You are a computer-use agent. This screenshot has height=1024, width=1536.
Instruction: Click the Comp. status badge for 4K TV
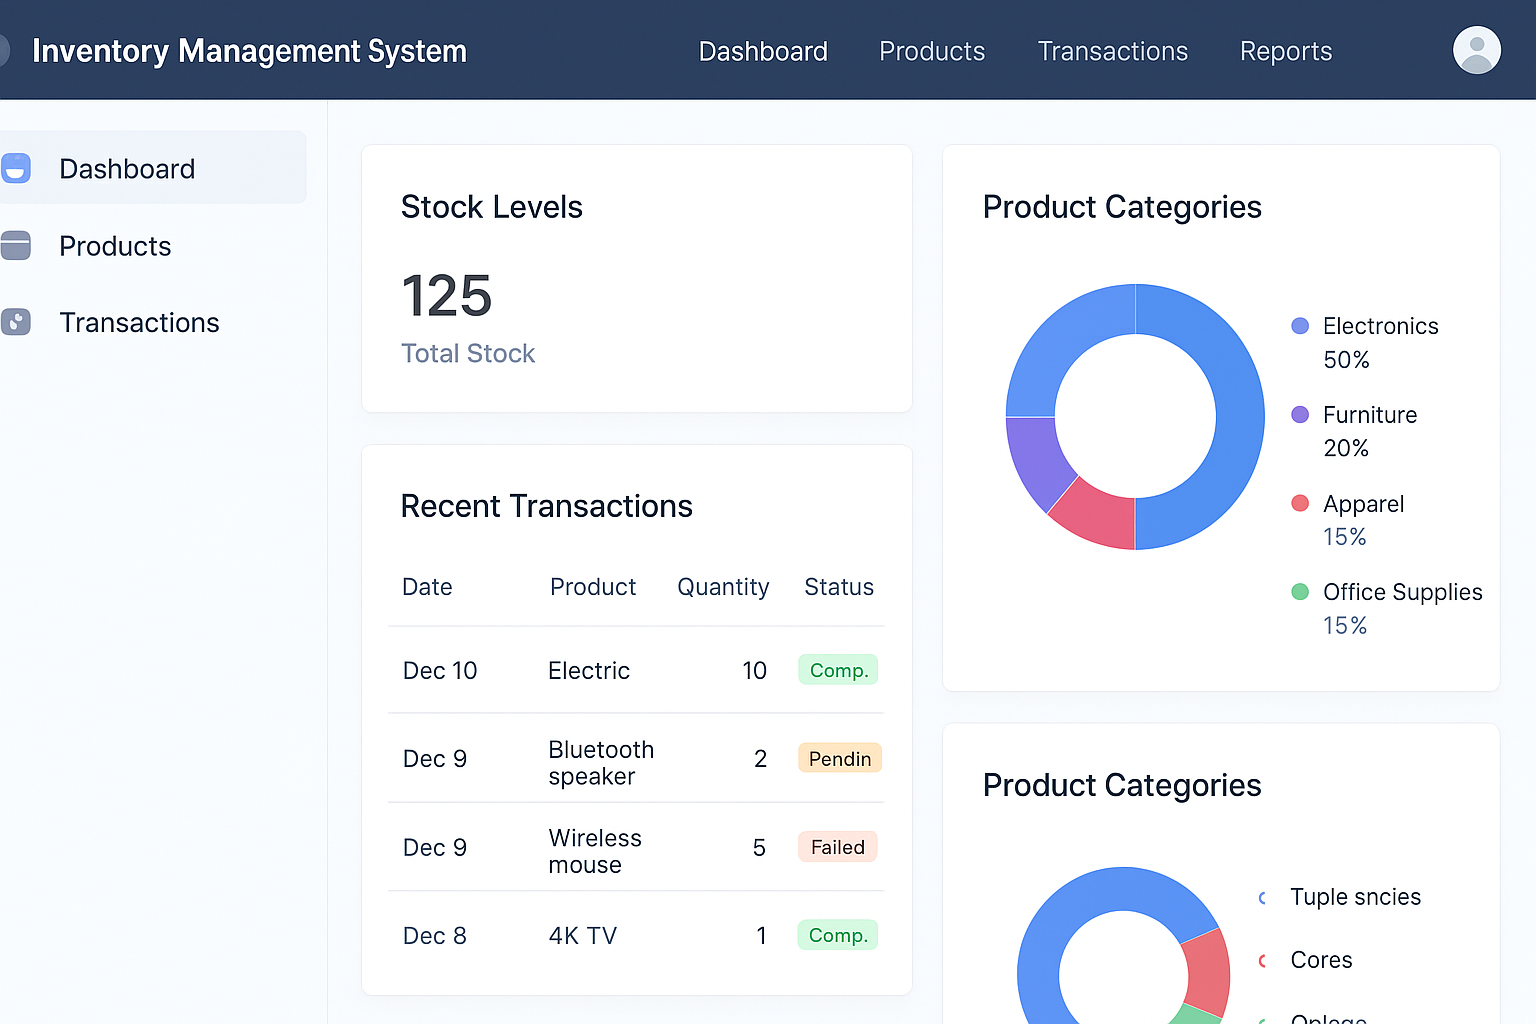click(837, 935)
